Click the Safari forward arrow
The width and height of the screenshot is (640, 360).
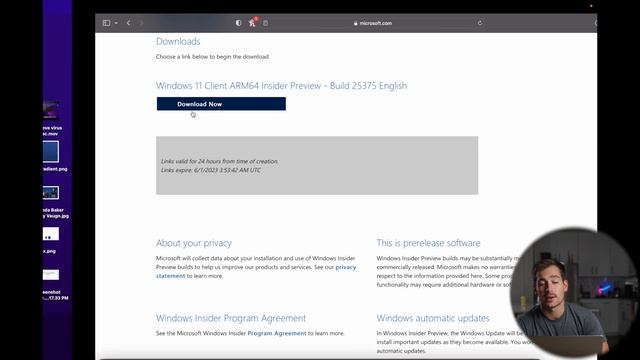(141, 23)
